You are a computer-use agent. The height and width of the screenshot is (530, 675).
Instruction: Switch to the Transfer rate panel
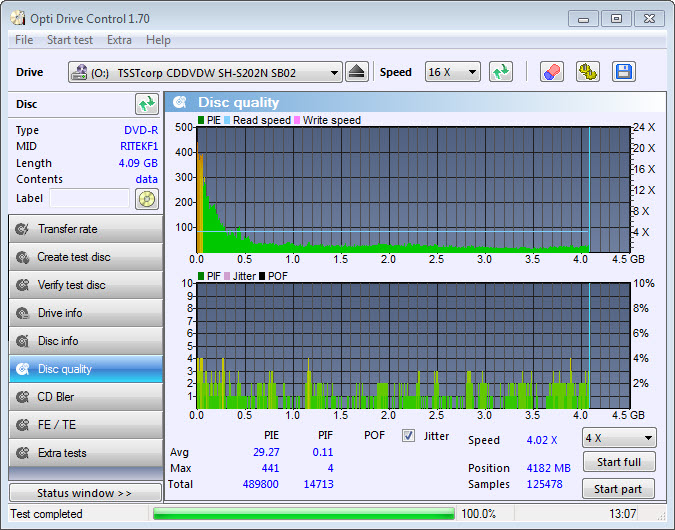click(86, 229)
